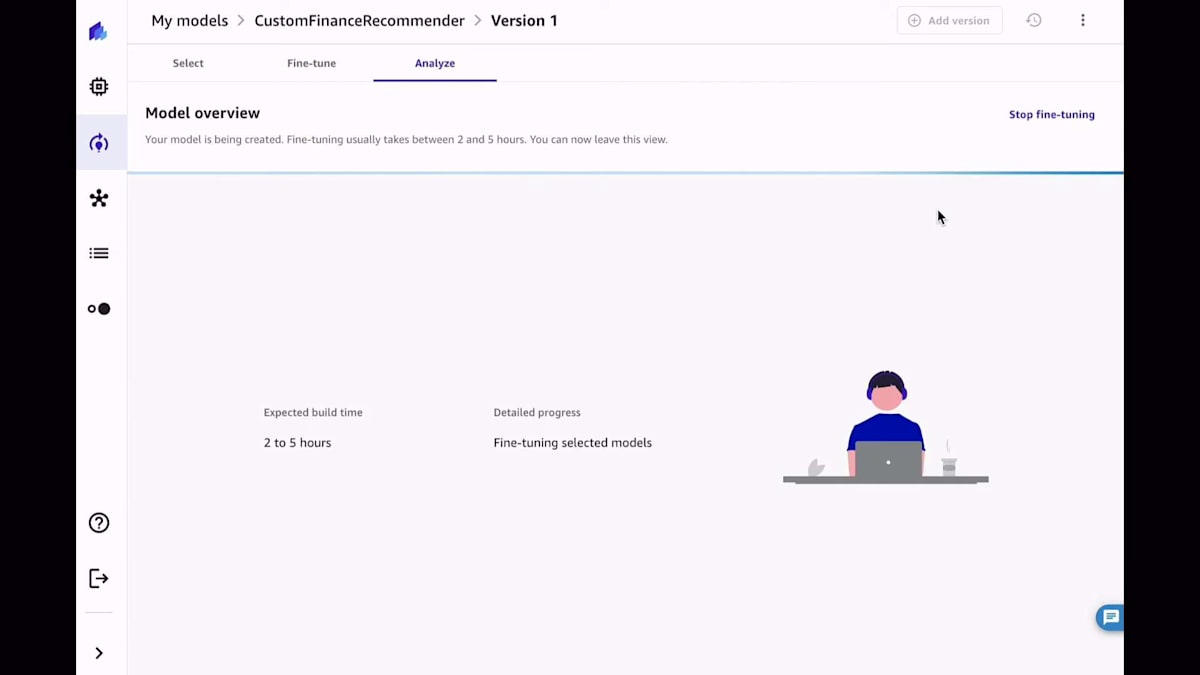This screenshot has height=675, width=1200.
Task: Click Stop fine-tuning
Action: coord(1052,115)
